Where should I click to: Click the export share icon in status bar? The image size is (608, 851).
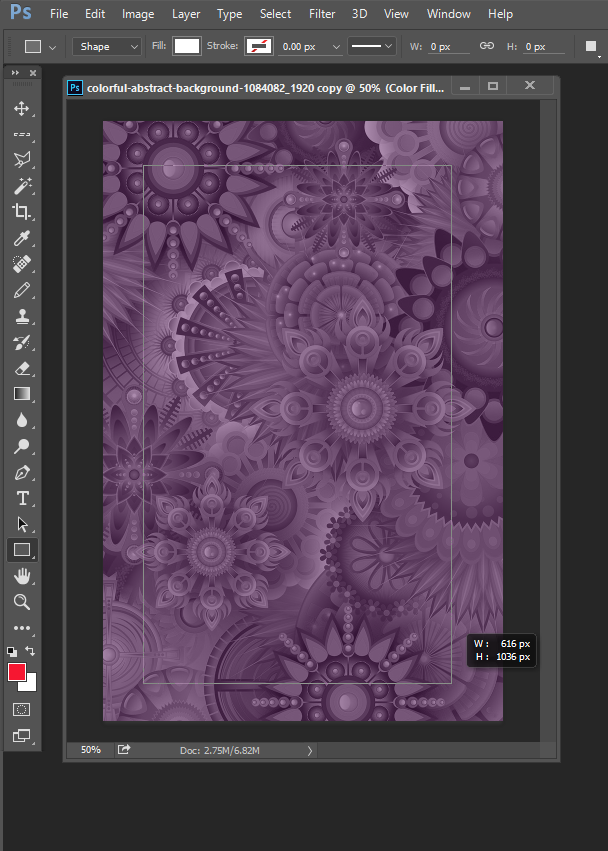[x=124, y=750]
